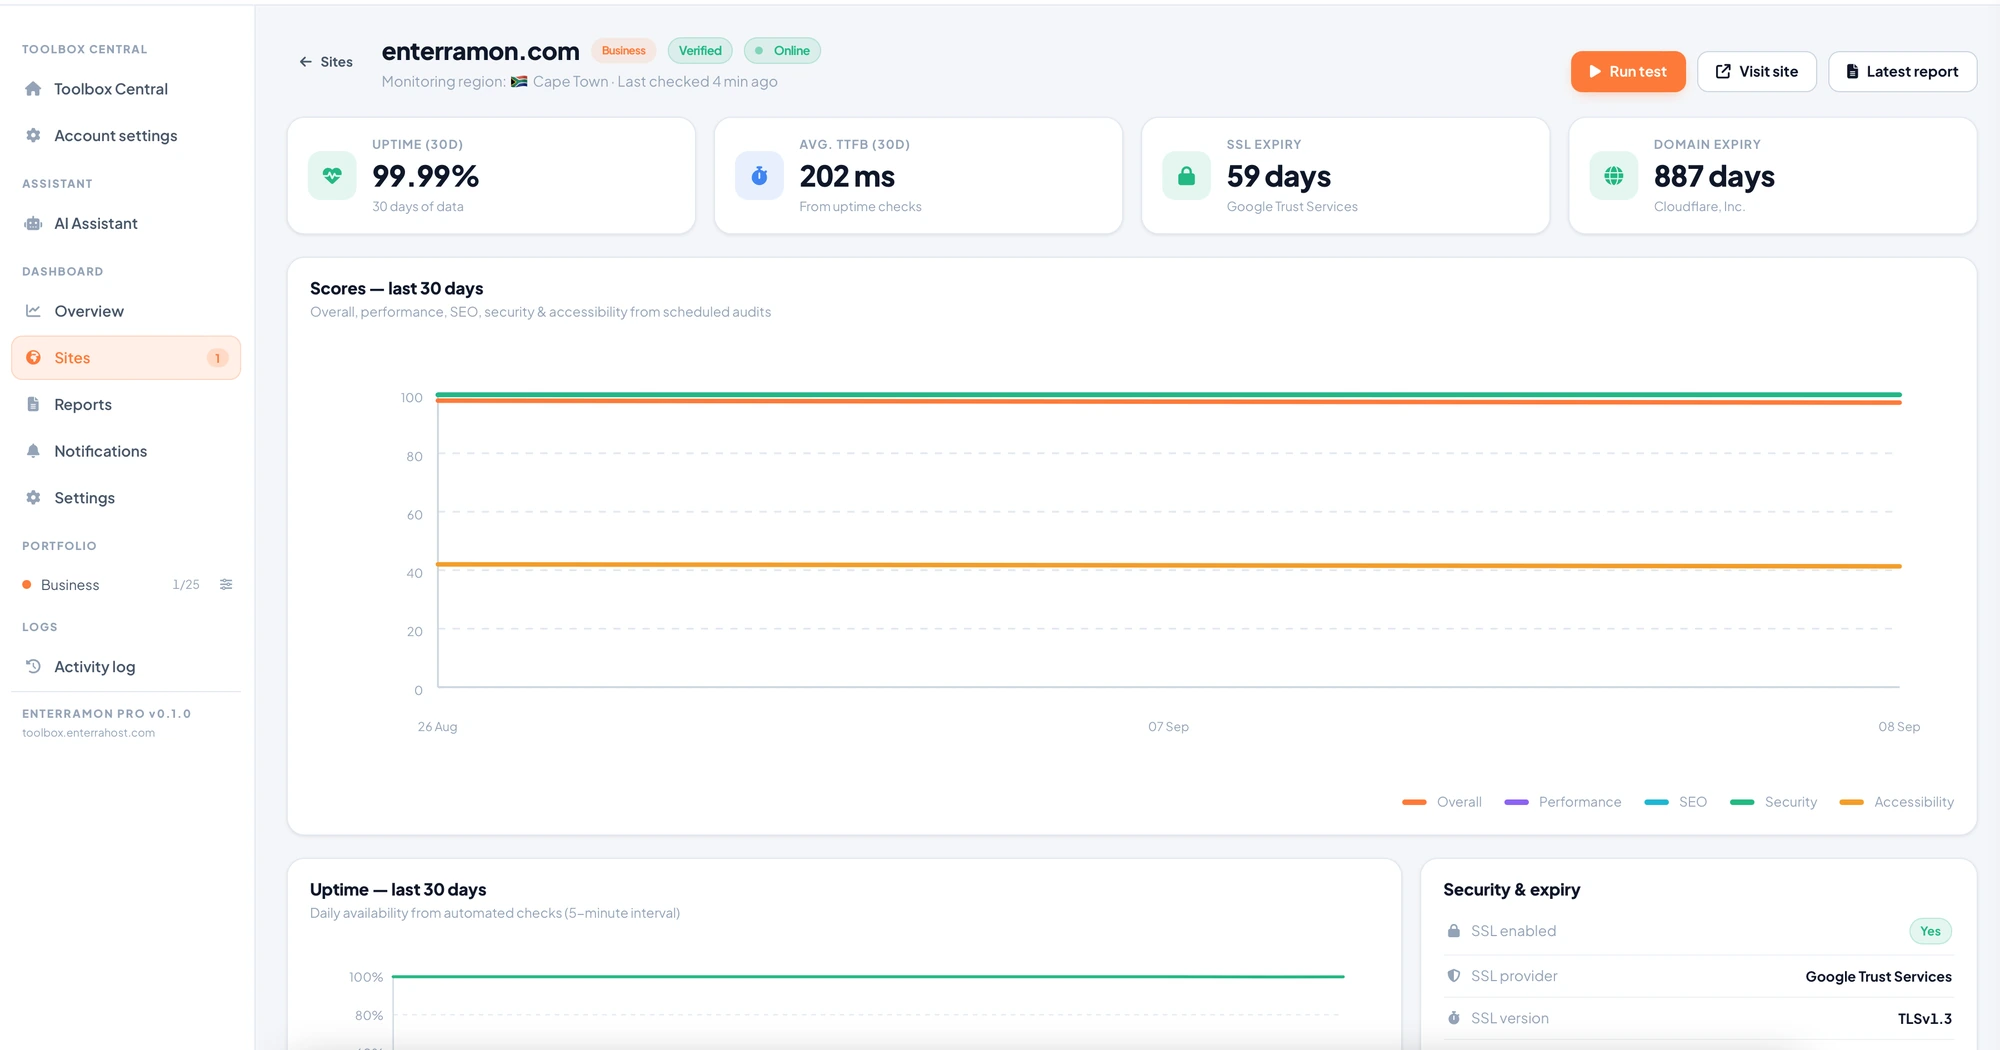Image resolution: width=2000 pixels, height=1050 pixels.
Task: Click the South Africa flag icon
Action: 519,82
